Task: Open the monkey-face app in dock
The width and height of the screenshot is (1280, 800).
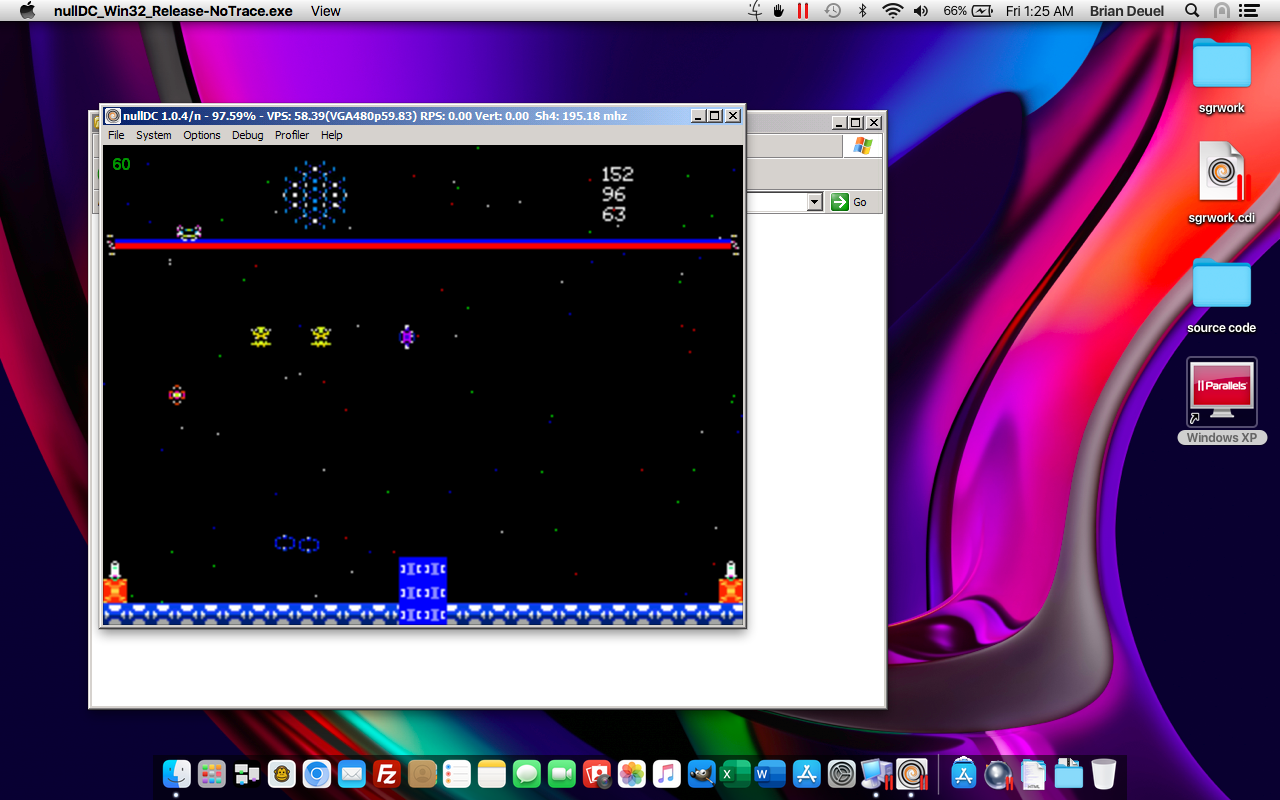Action: coord(282,774)
